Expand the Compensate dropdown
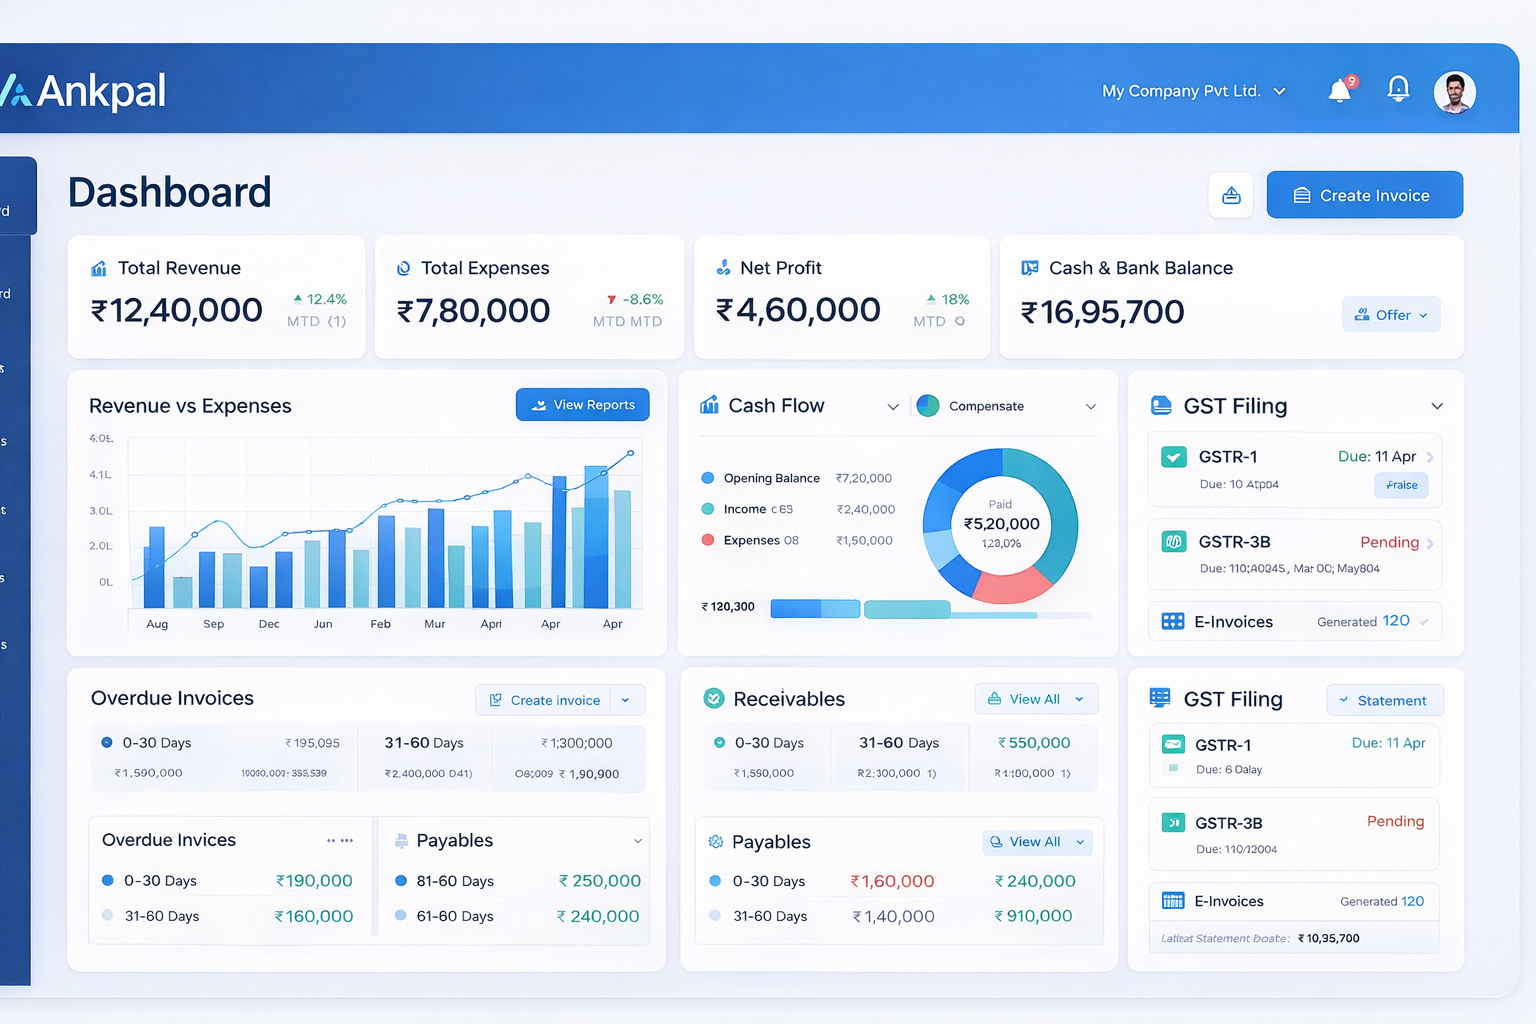 click(1090, 406)
